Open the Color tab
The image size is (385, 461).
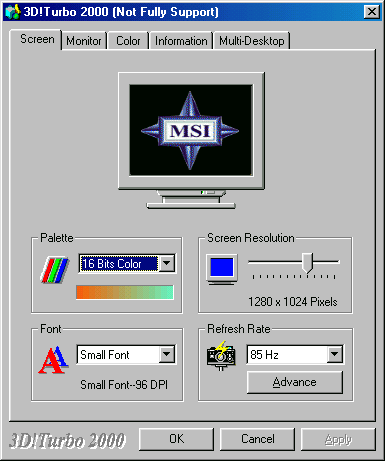(x=128, y=41)
